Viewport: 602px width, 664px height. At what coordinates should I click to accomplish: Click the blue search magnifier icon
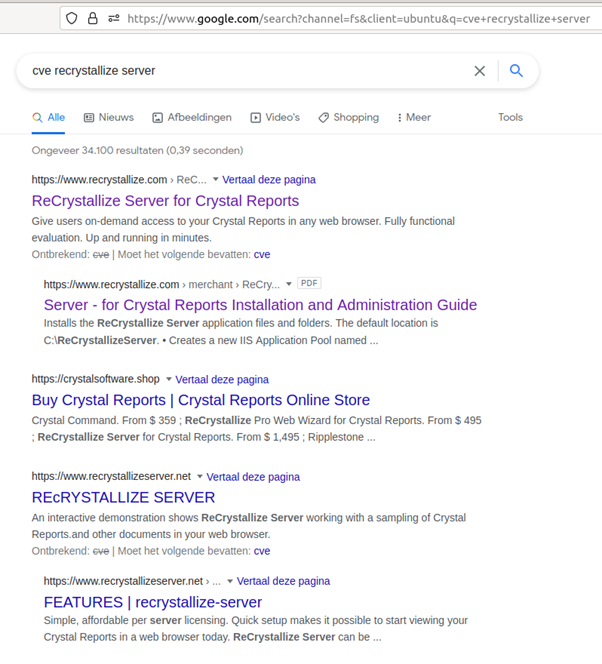point(516,71)
